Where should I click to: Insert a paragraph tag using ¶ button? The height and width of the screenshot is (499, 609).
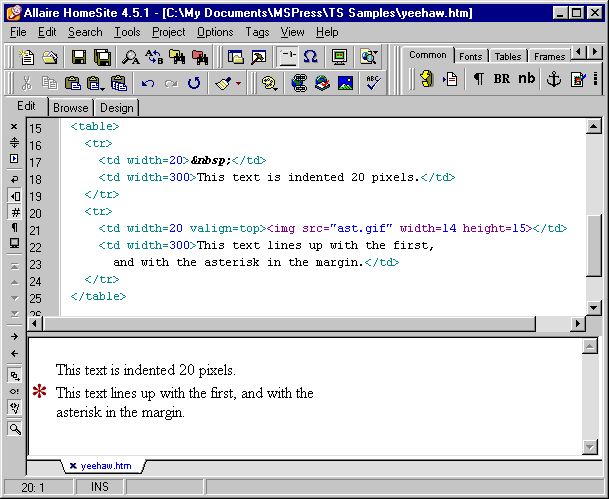click(x=478, y=80)
